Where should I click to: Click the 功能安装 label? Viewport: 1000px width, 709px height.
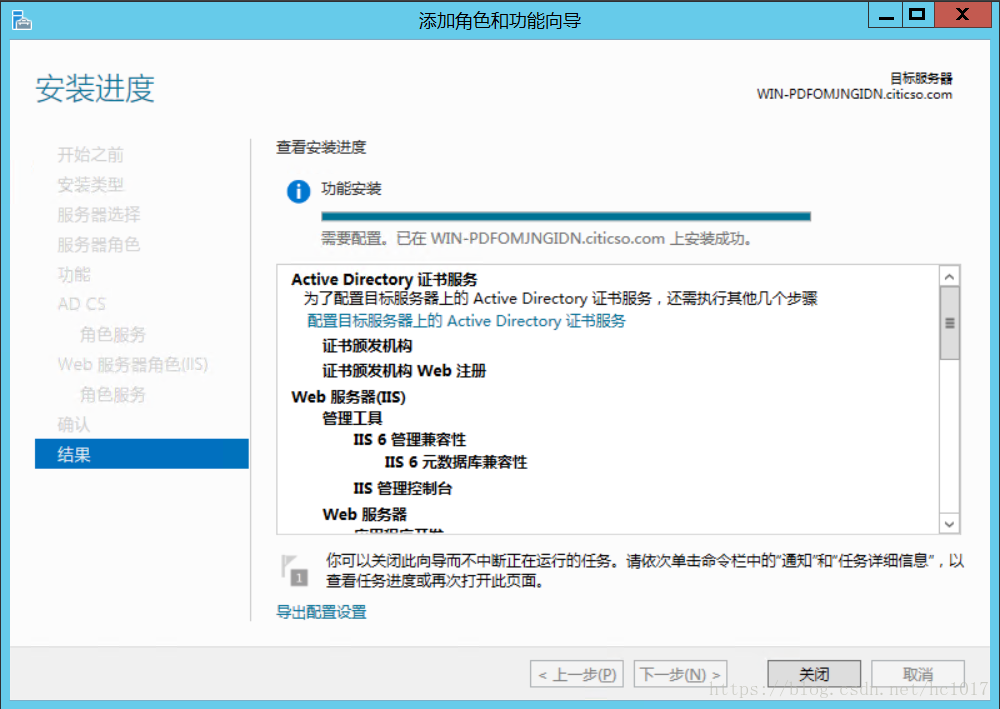[351, 189]
